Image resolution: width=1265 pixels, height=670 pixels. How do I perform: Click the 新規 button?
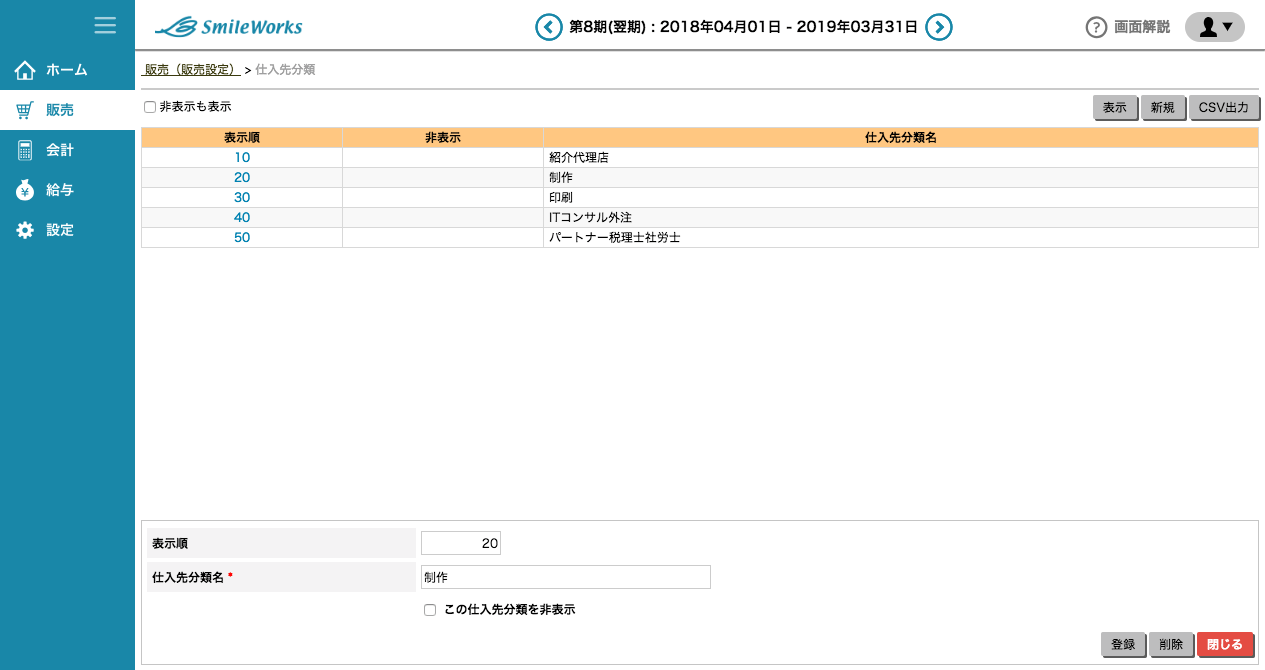[x=1162, y=108]
